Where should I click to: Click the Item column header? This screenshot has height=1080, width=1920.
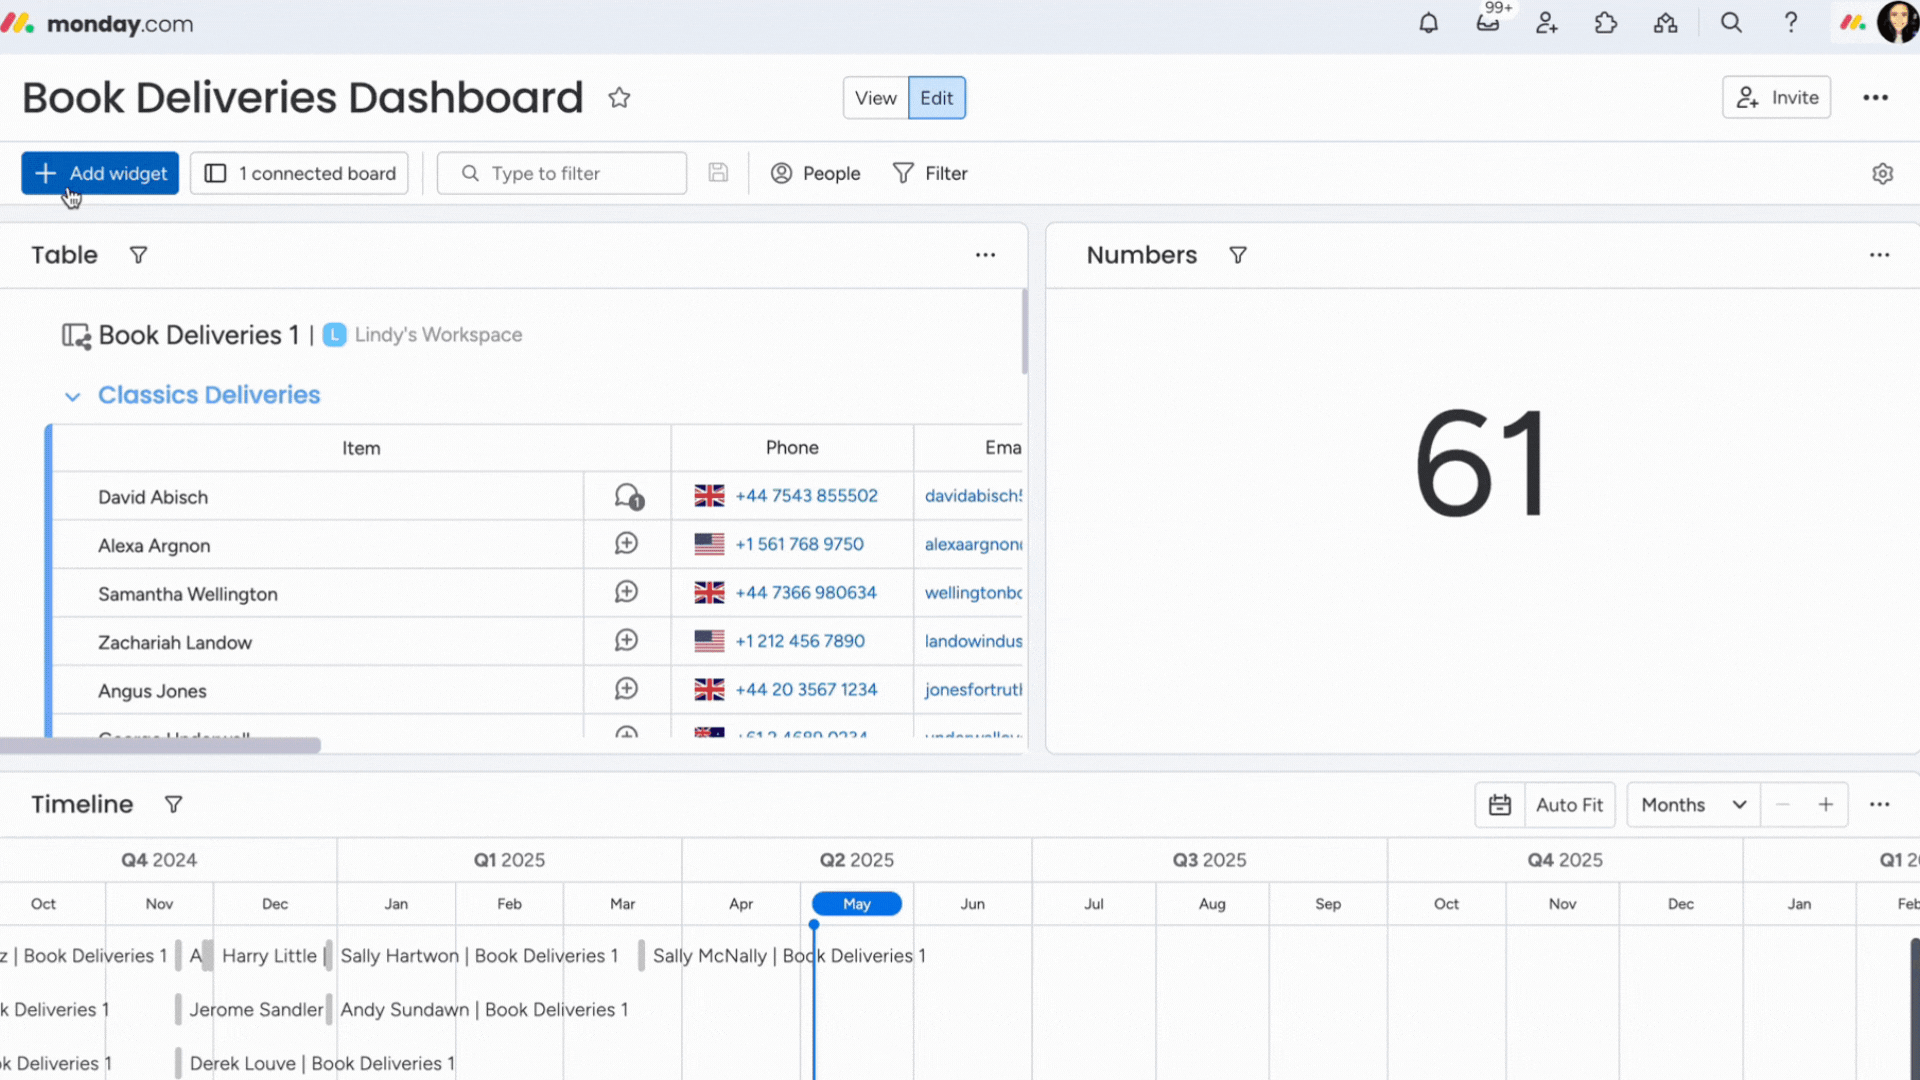click(x=361, y=448)
